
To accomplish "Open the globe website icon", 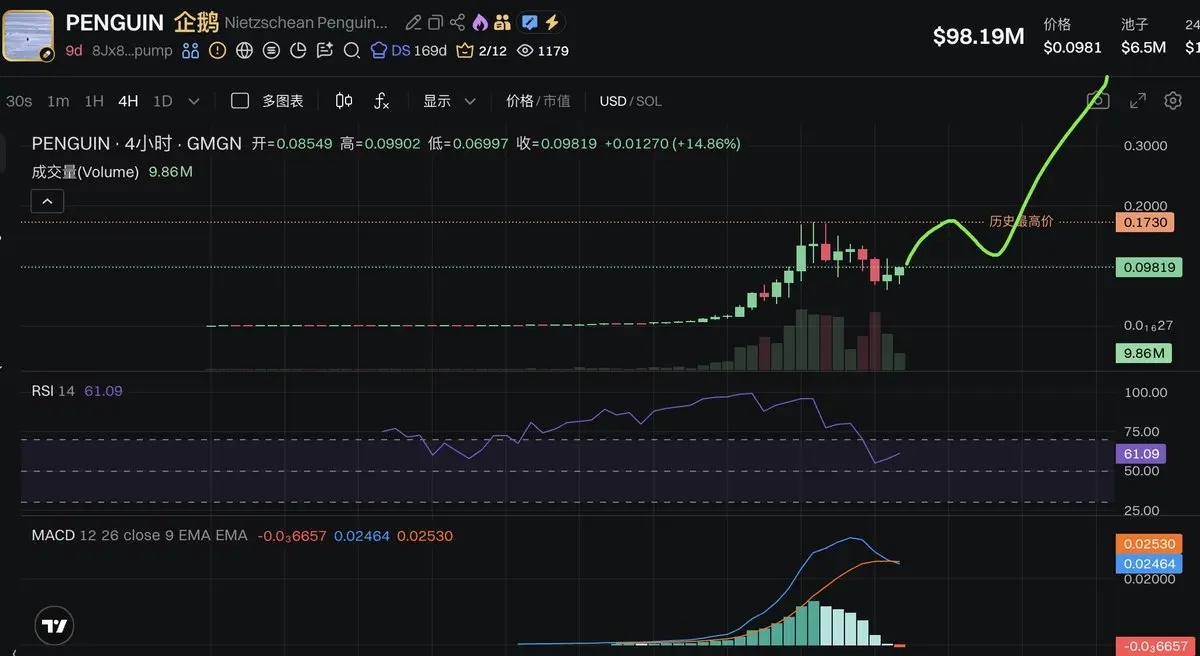I will coord(244,50).
